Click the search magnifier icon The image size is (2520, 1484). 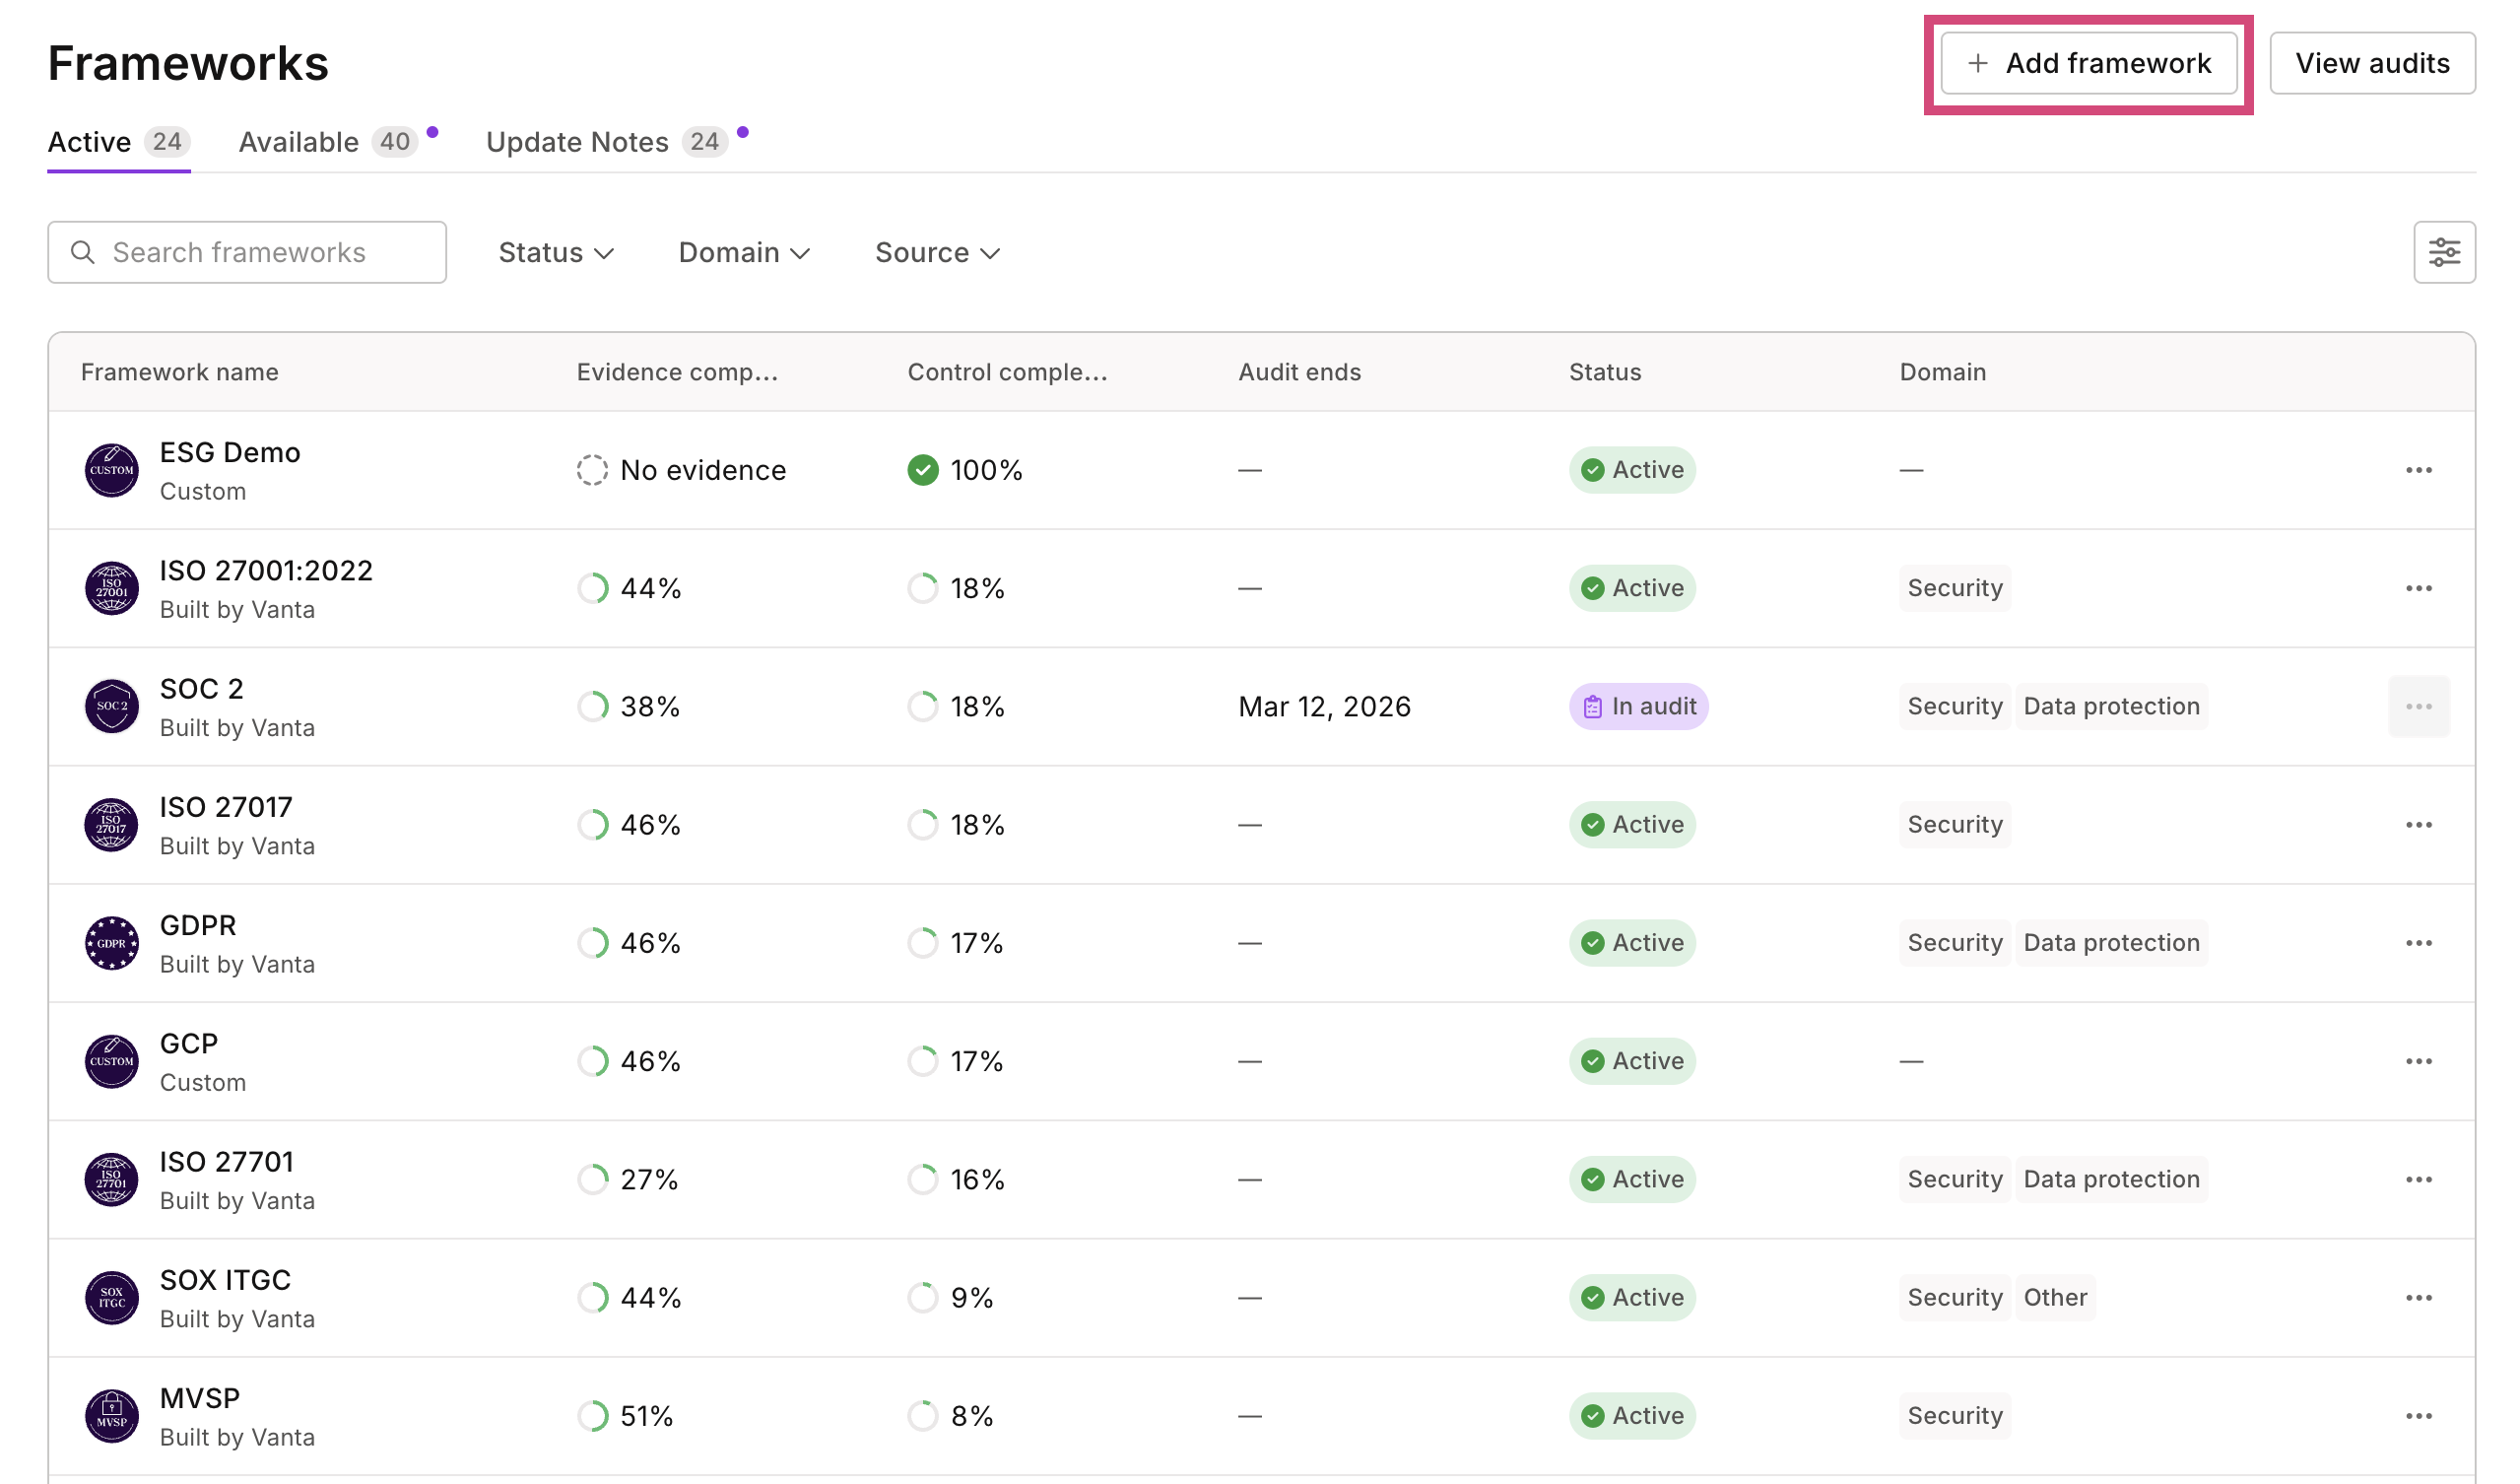(83, 252)
